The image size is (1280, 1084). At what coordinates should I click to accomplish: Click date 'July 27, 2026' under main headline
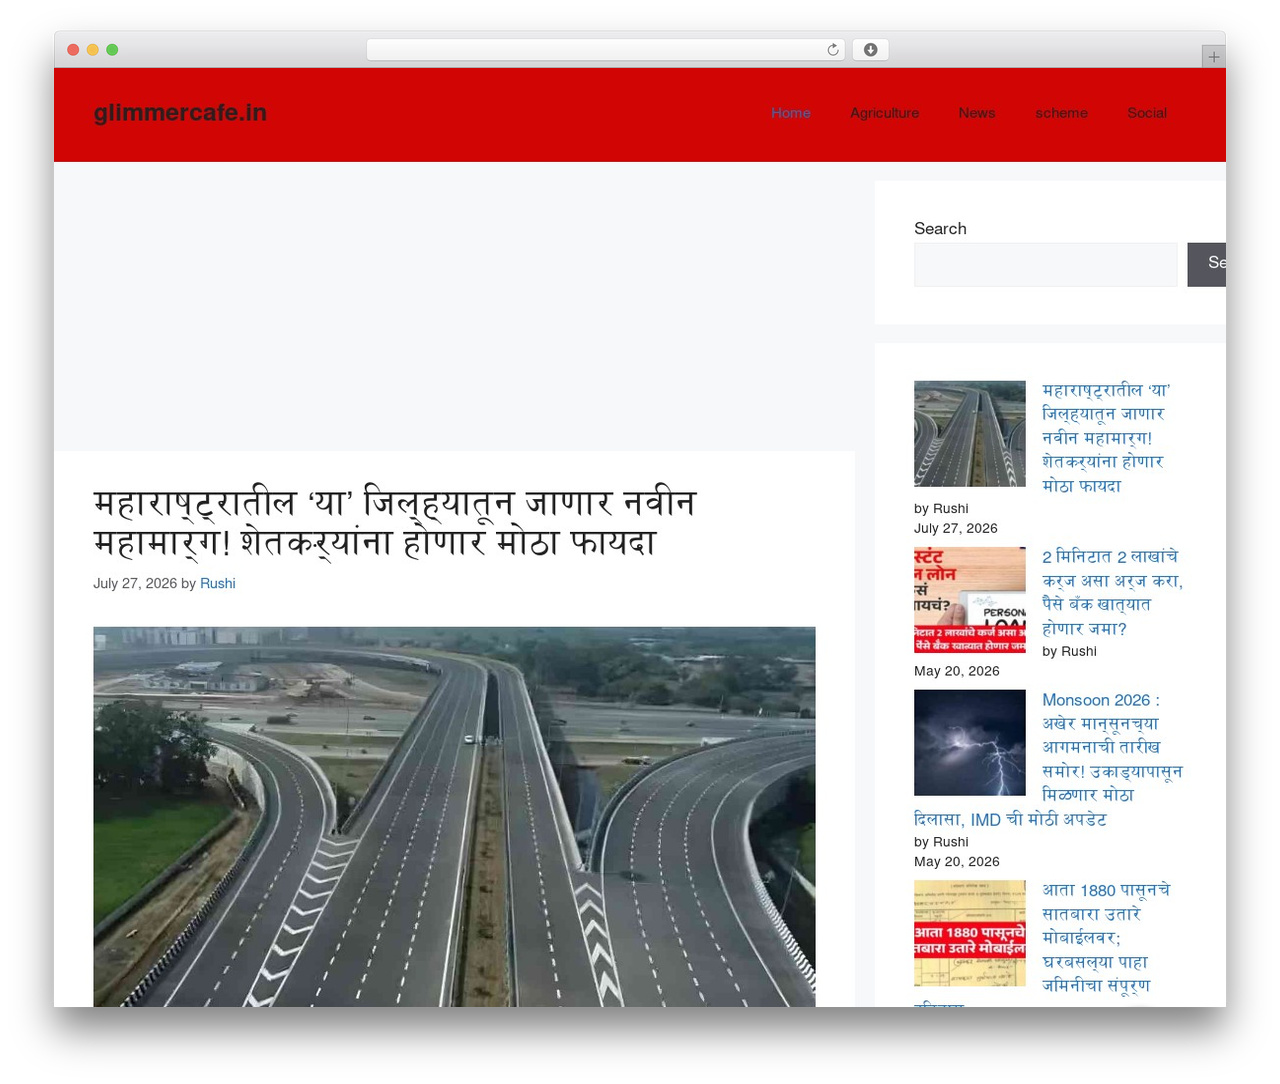coord(135,583)
